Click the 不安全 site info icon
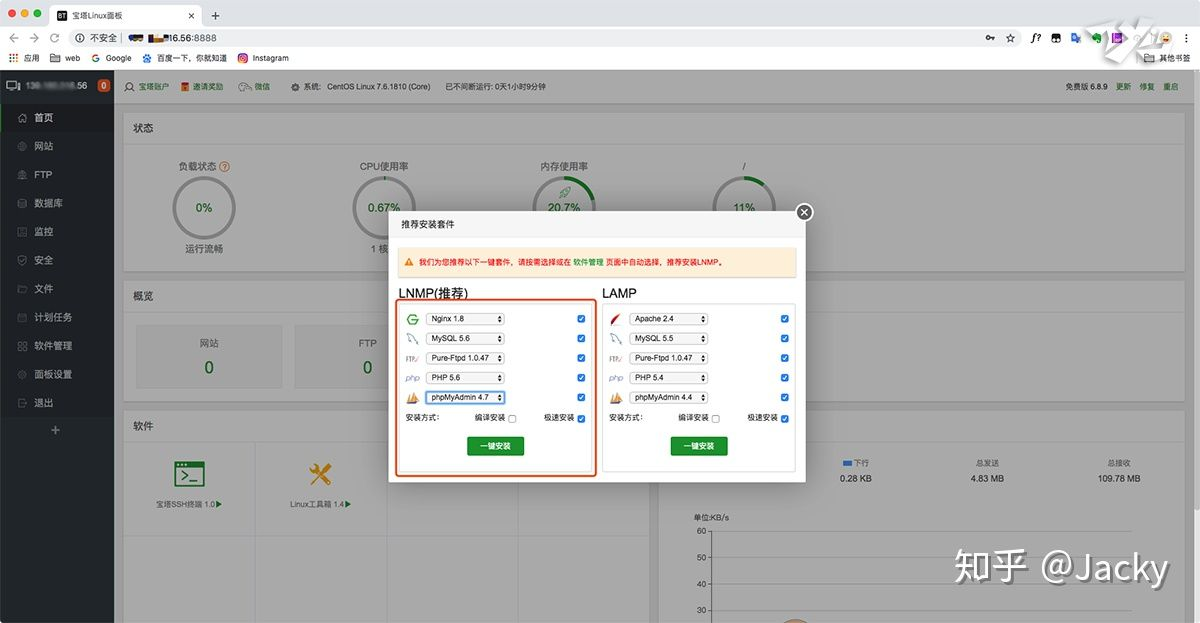Viewport: 1200px width, 623px height. pos(80,38)
